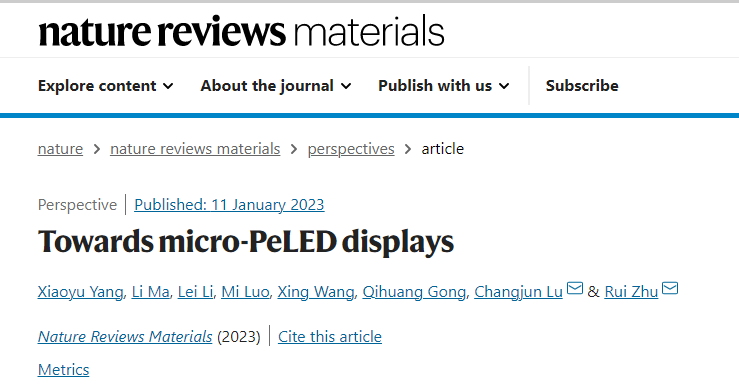Click the italic Nature Reviews Materials journal link
This screenshot has width=739, height=388.
tap(125, 337)
